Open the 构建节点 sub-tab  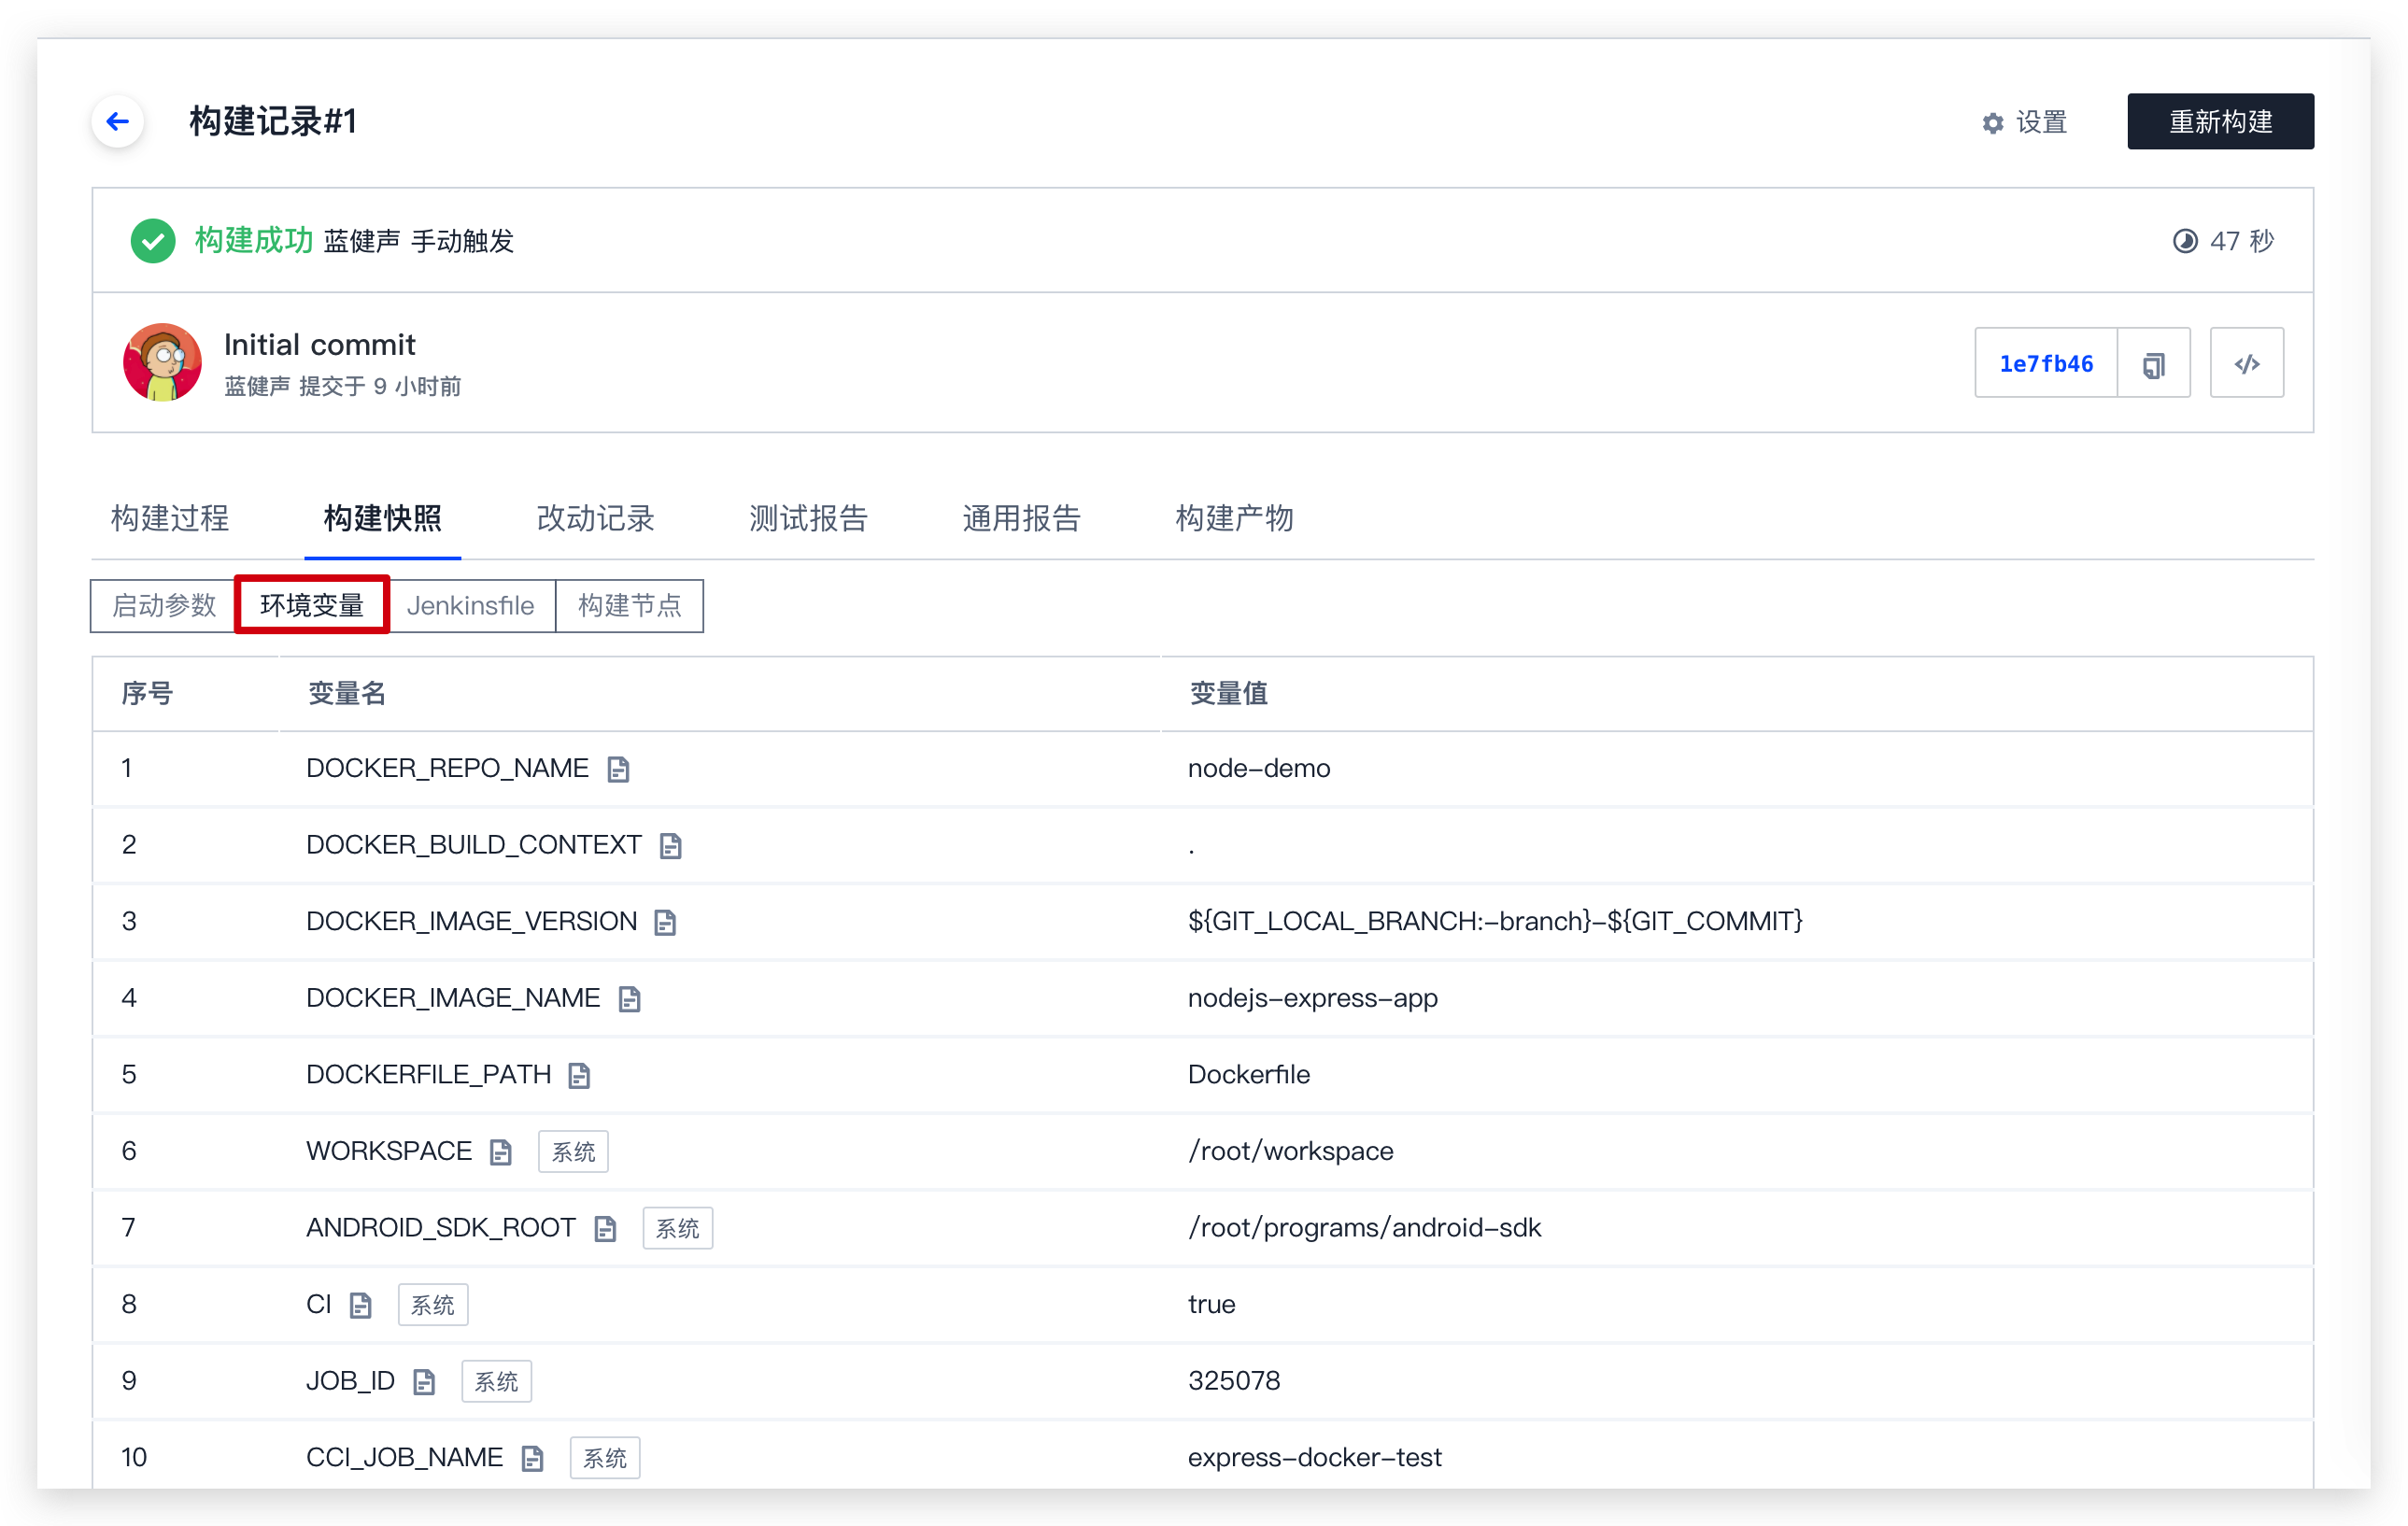click(x=630, y=606)
